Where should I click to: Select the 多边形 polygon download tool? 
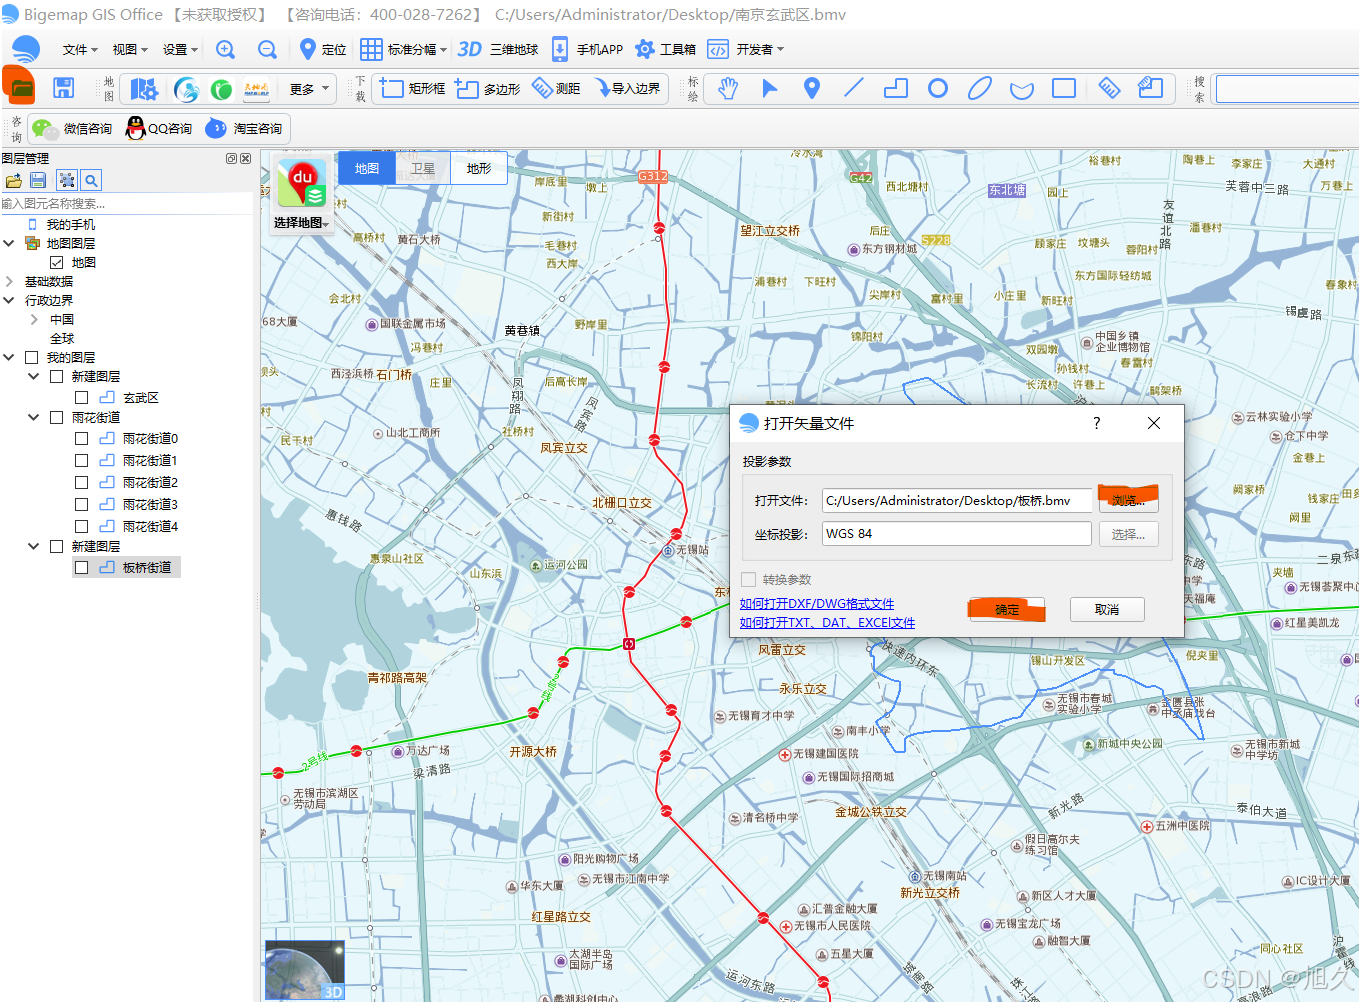click(488, 88)
